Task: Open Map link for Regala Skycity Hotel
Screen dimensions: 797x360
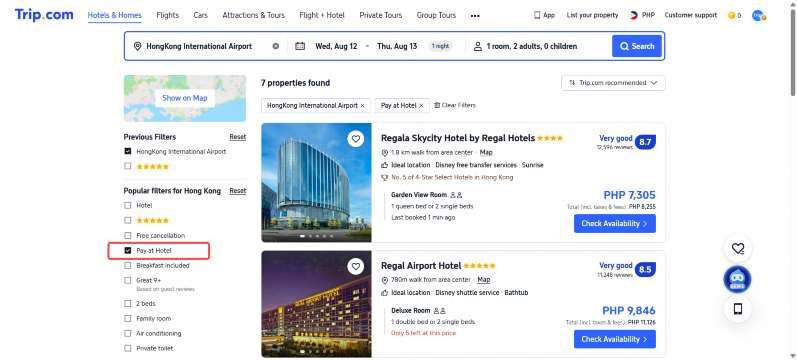Action: pyautogui.click(x=486, y=152)
